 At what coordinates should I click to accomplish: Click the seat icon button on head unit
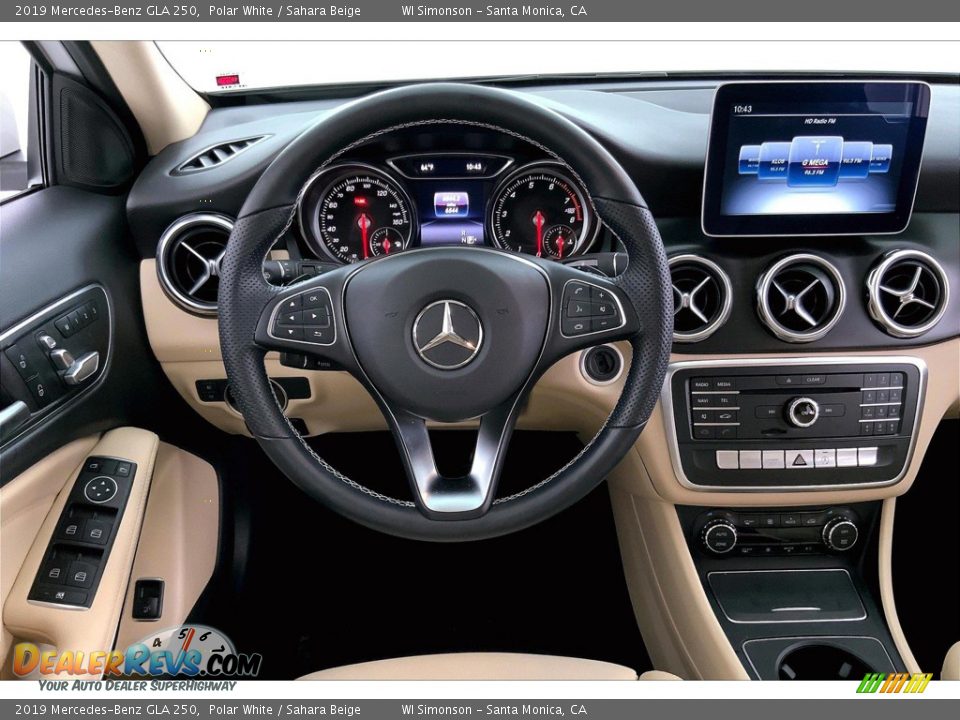click(704, 416)
